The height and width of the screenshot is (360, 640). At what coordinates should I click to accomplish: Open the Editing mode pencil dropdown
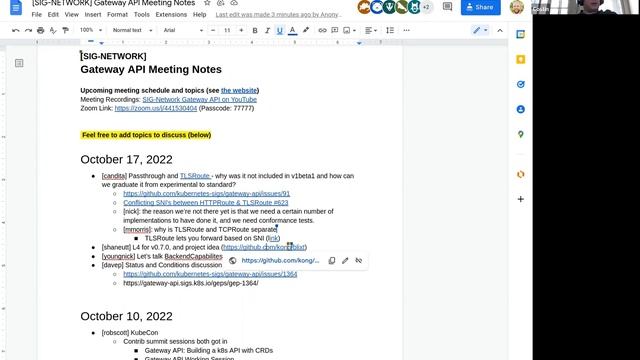click(x=480, y=30)
